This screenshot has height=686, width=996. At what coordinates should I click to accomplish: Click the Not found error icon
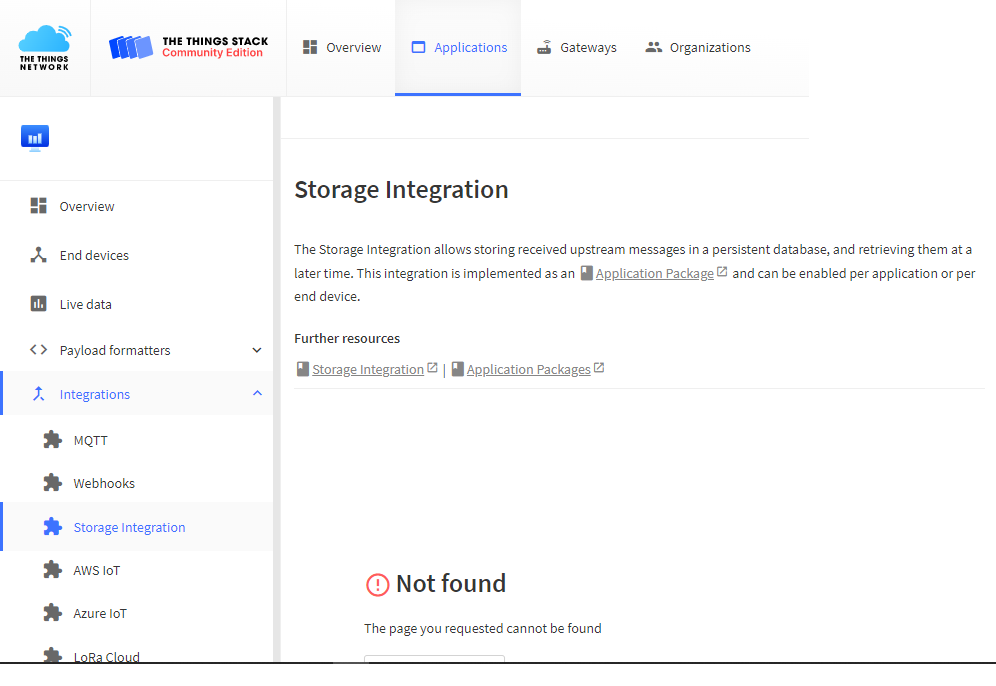377,584
